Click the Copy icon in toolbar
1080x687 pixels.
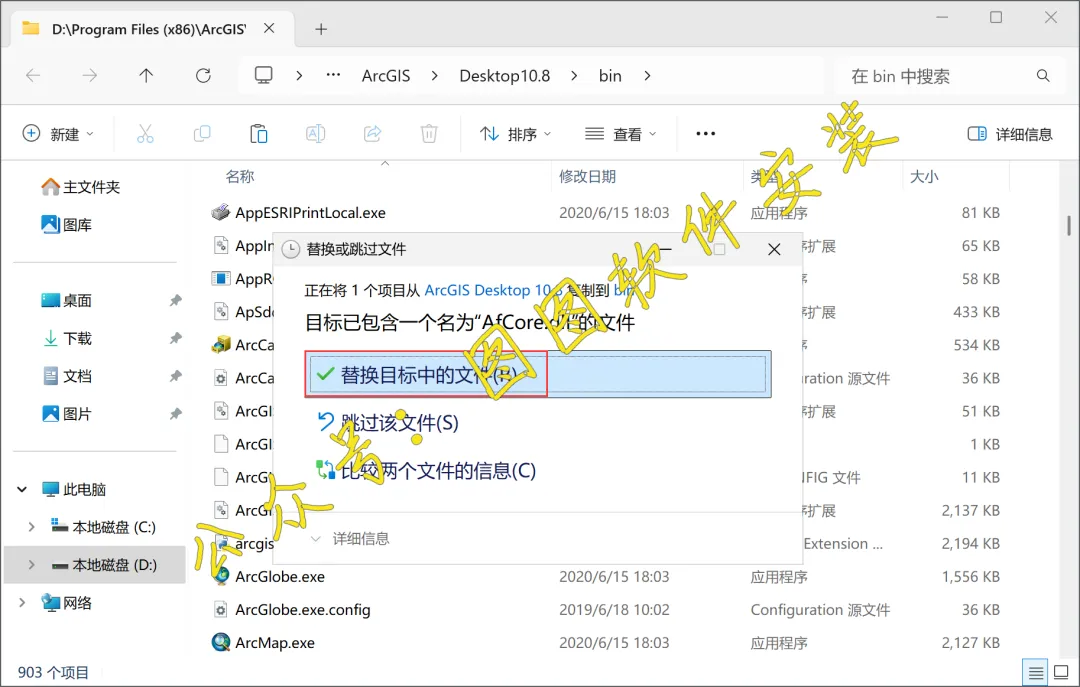202,134
